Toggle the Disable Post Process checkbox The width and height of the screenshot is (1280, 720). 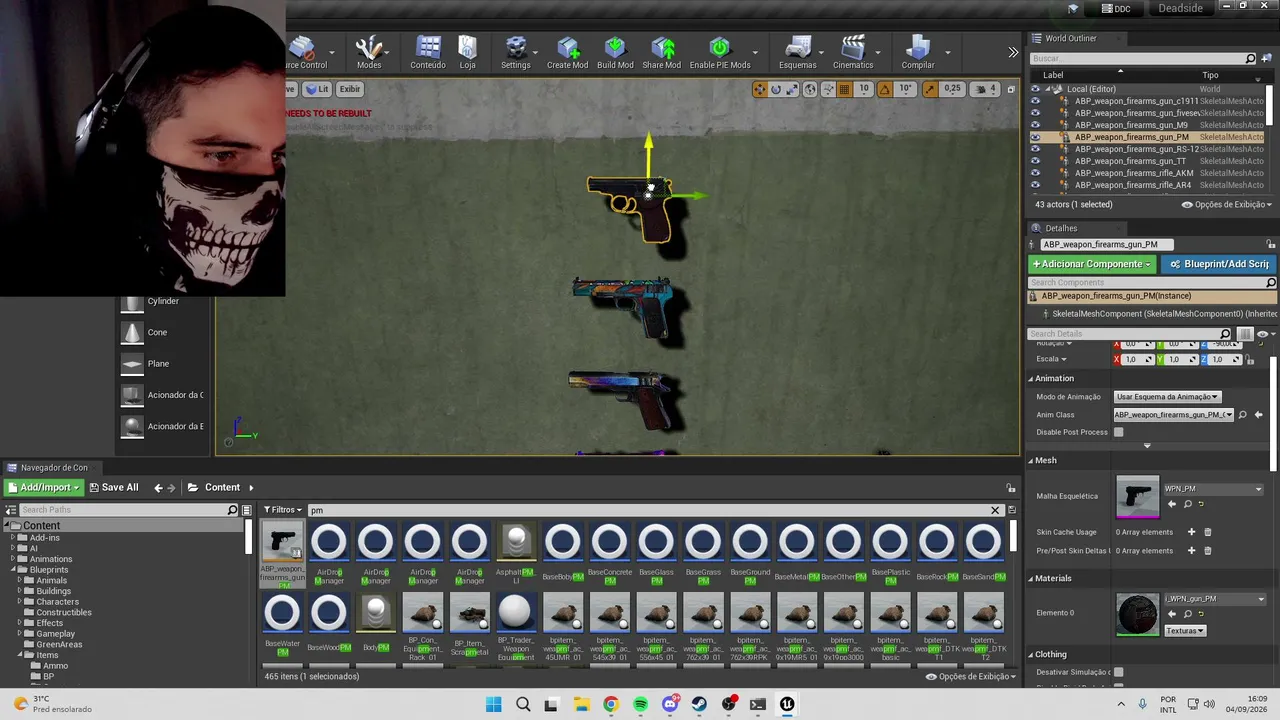click(x=1119, y=432)
